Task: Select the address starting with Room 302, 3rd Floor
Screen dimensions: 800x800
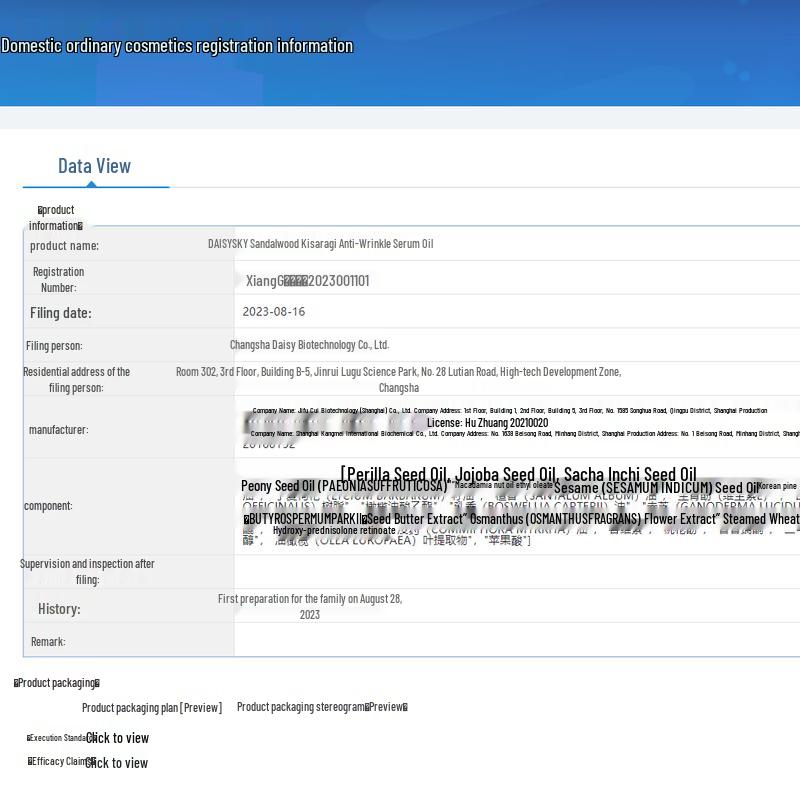Action: tap(398, 380)
